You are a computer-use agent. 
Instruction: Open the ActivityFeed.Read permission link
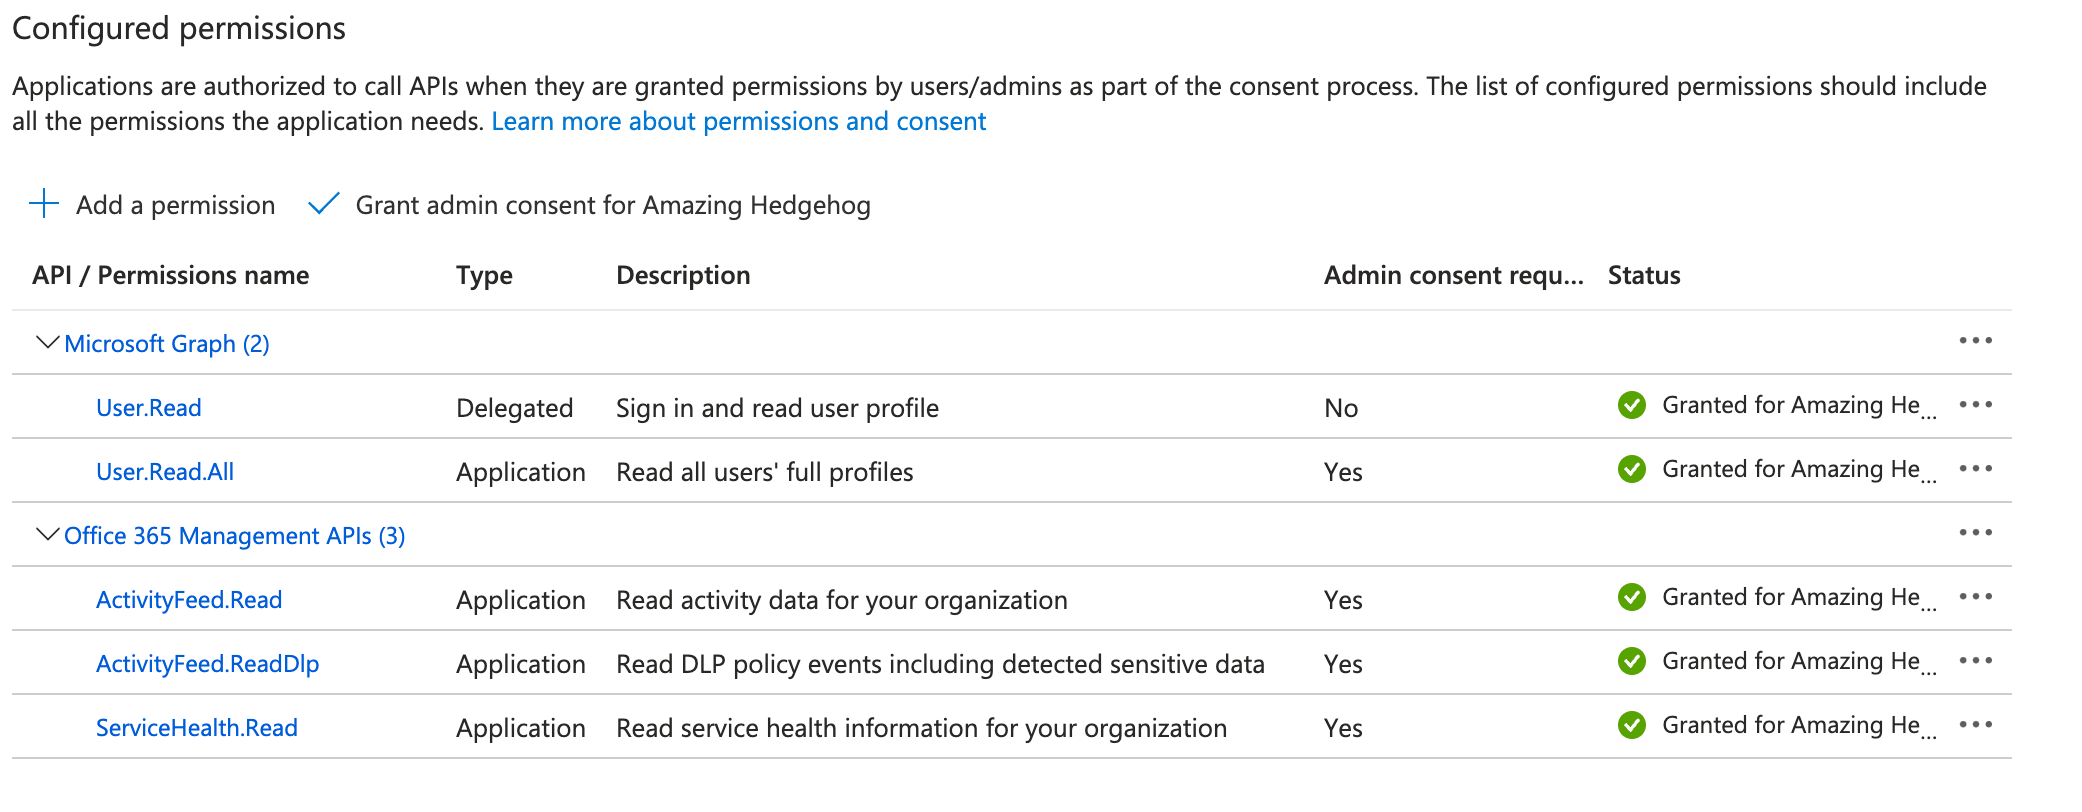[x=189, y=600]
